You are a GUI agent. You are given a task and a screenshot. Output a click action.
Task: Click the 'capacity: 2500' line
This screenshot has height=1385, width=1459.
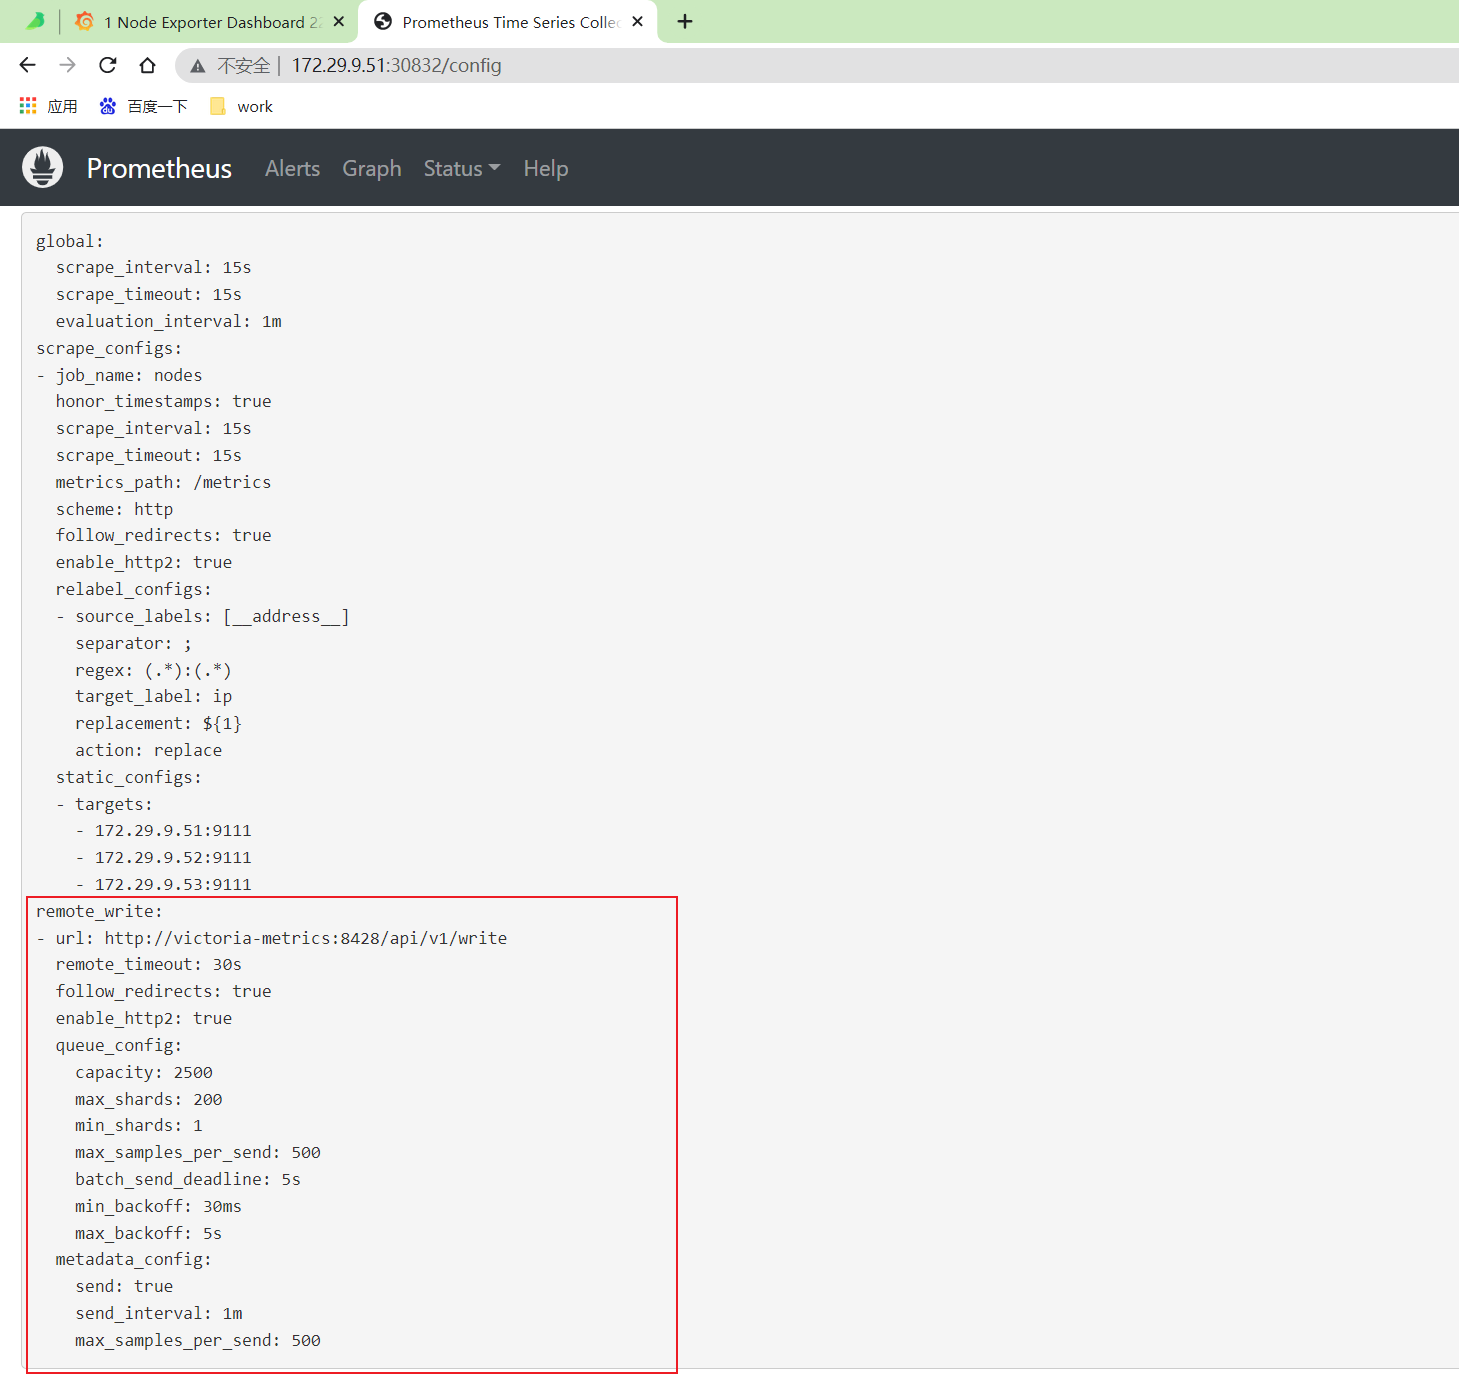(144, 1072)
